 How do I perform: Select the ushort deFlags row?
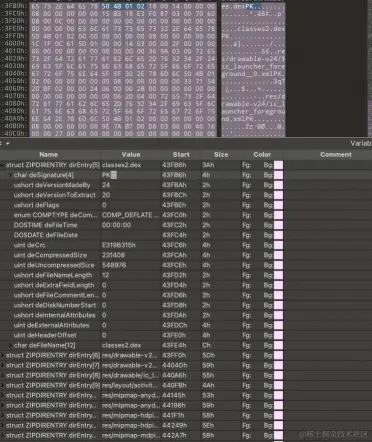[x=186, y=205]
